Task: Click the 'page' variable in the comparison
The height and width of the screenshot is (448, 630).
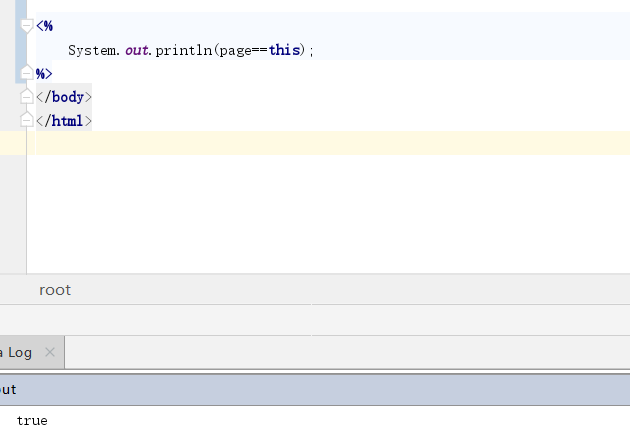Action: tap(235, 51)
